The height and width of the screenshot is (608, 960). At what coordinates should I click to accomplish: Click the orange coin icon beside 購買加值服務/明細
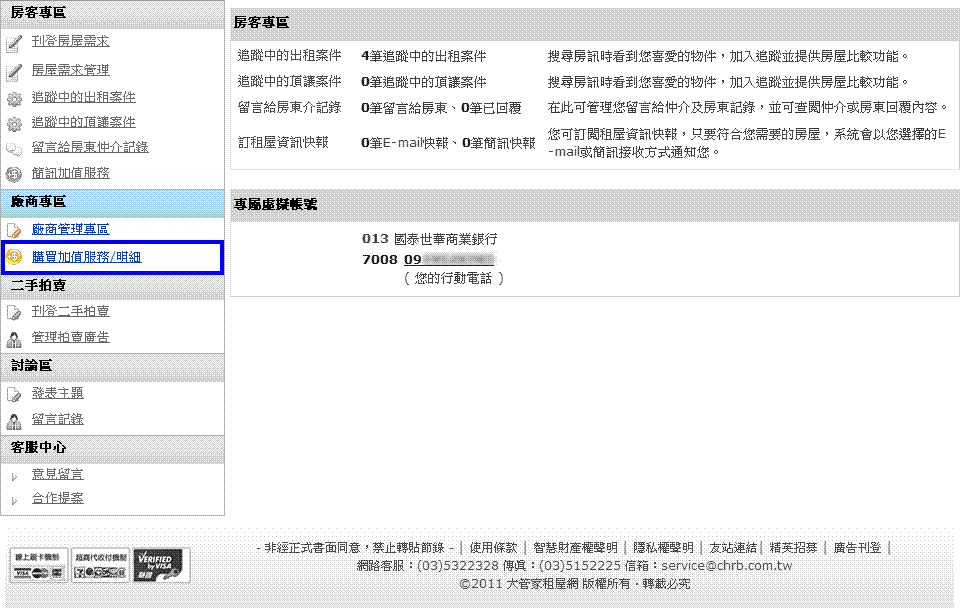15,258
